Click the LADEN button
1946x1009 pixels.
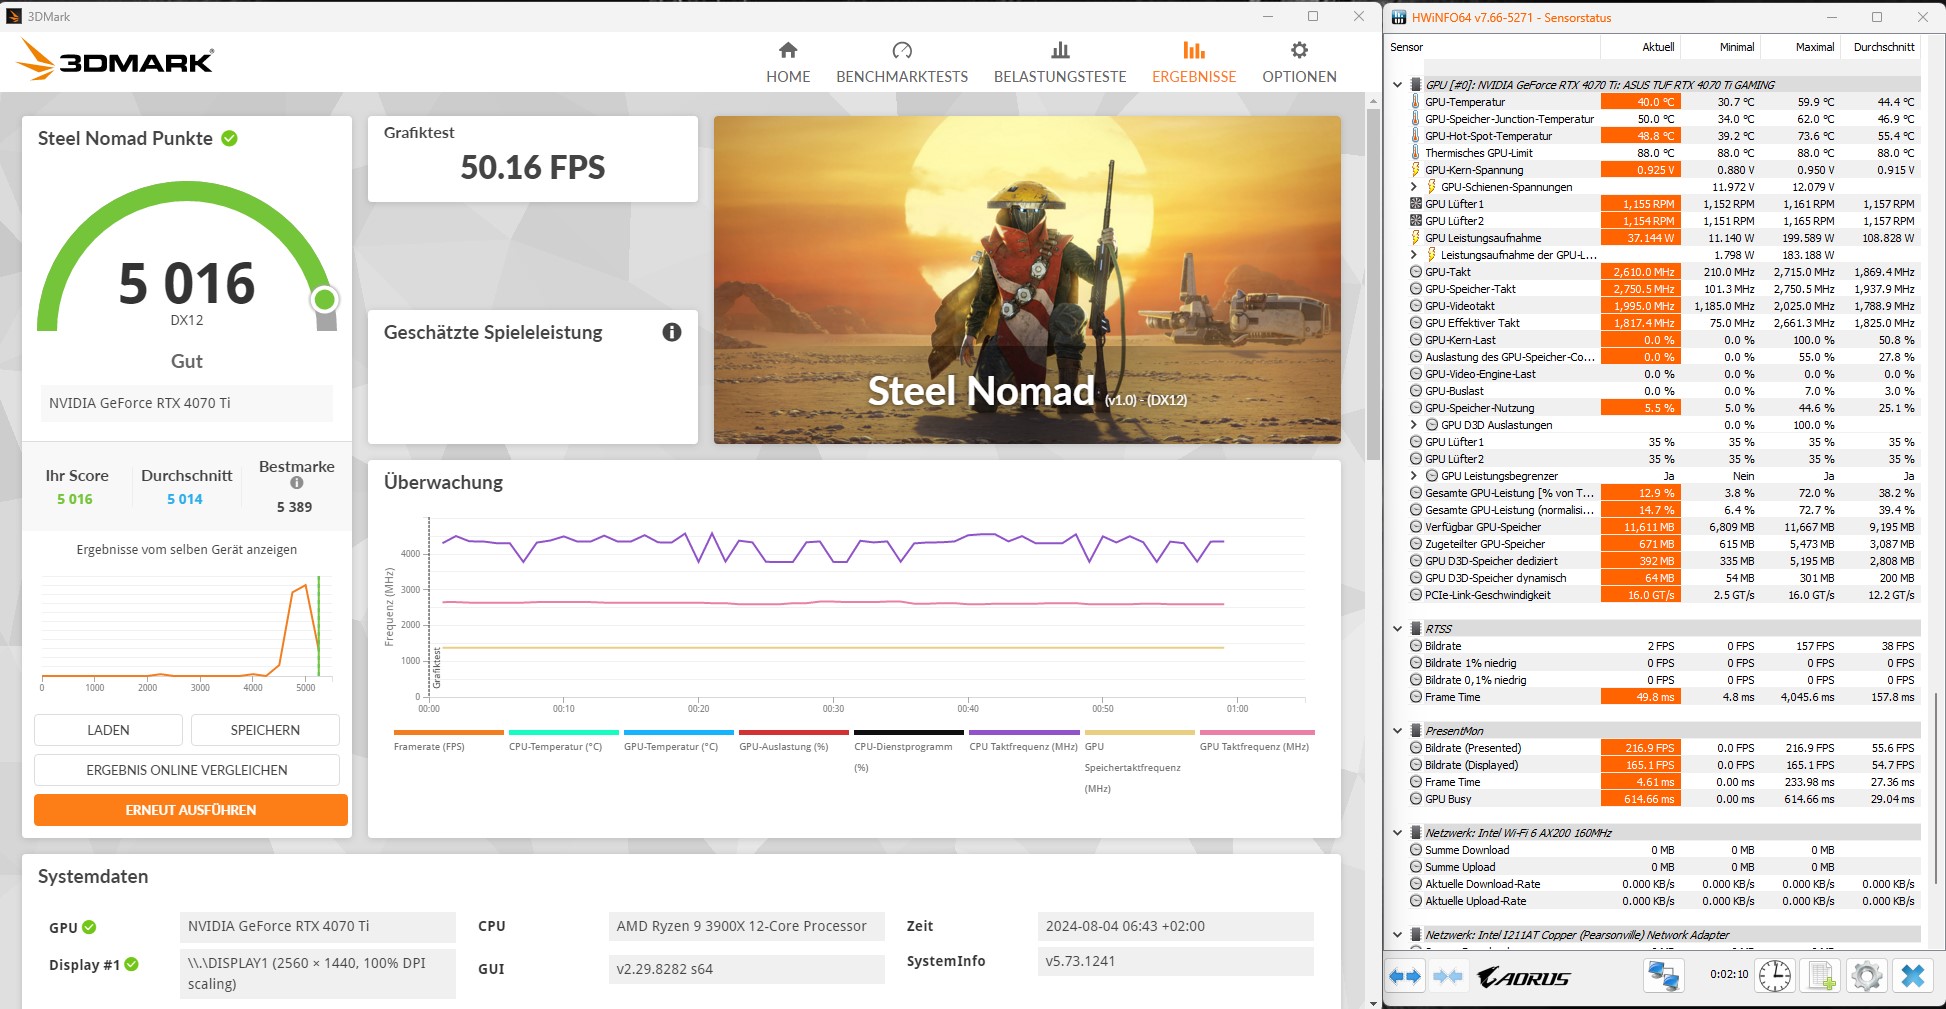pyautogui.click(x=108, y=730)
